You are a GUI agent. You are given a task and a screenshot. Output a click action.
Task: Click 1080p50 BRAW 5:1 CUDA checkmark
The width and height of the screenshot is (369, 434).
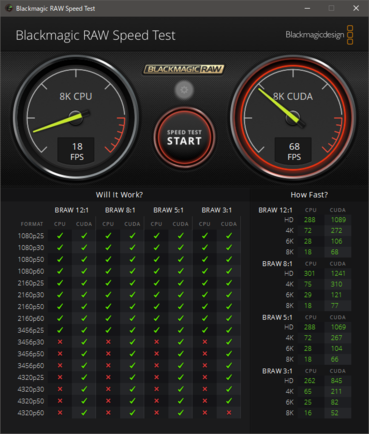click(181, 259)
